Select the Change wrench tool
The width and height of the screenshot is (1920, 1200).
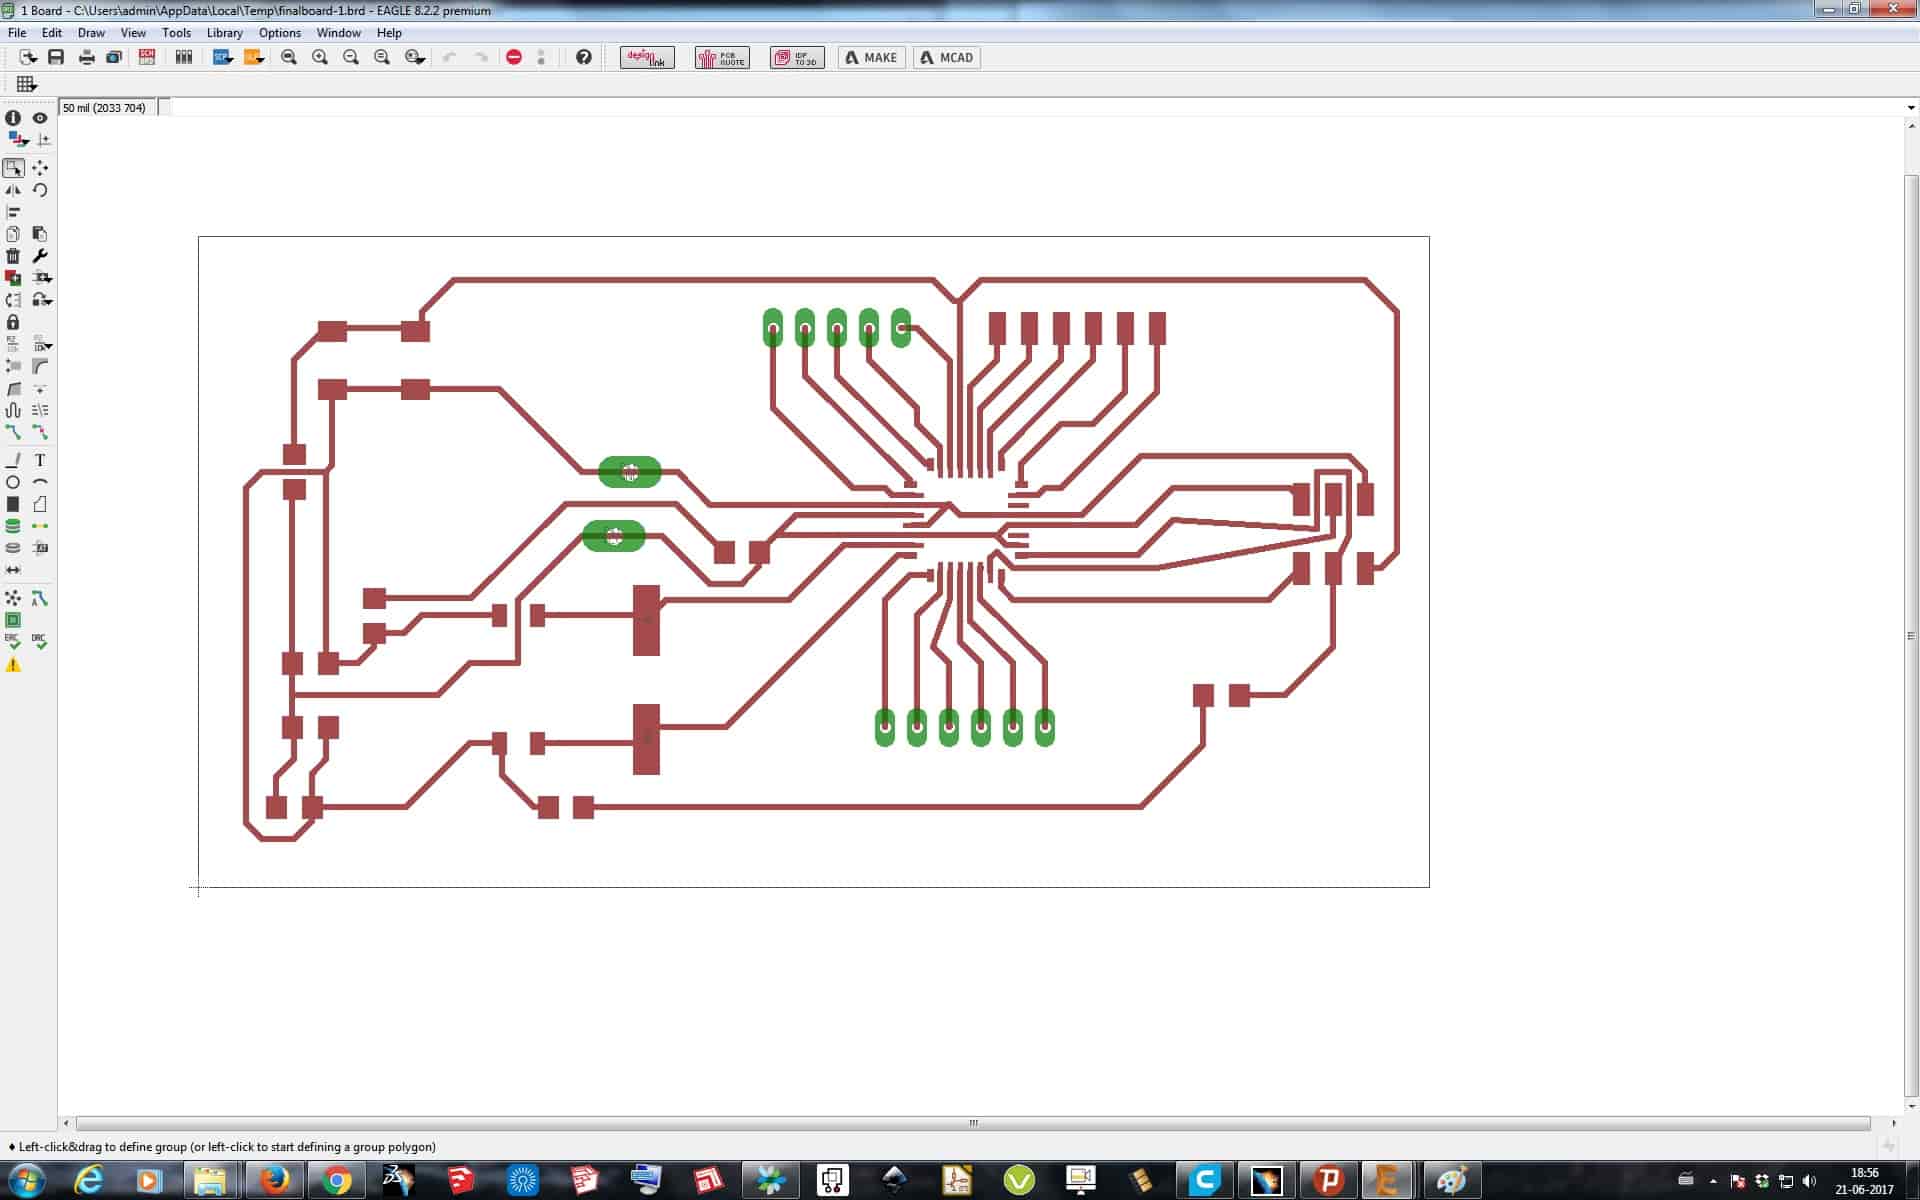tap(40, 256)
